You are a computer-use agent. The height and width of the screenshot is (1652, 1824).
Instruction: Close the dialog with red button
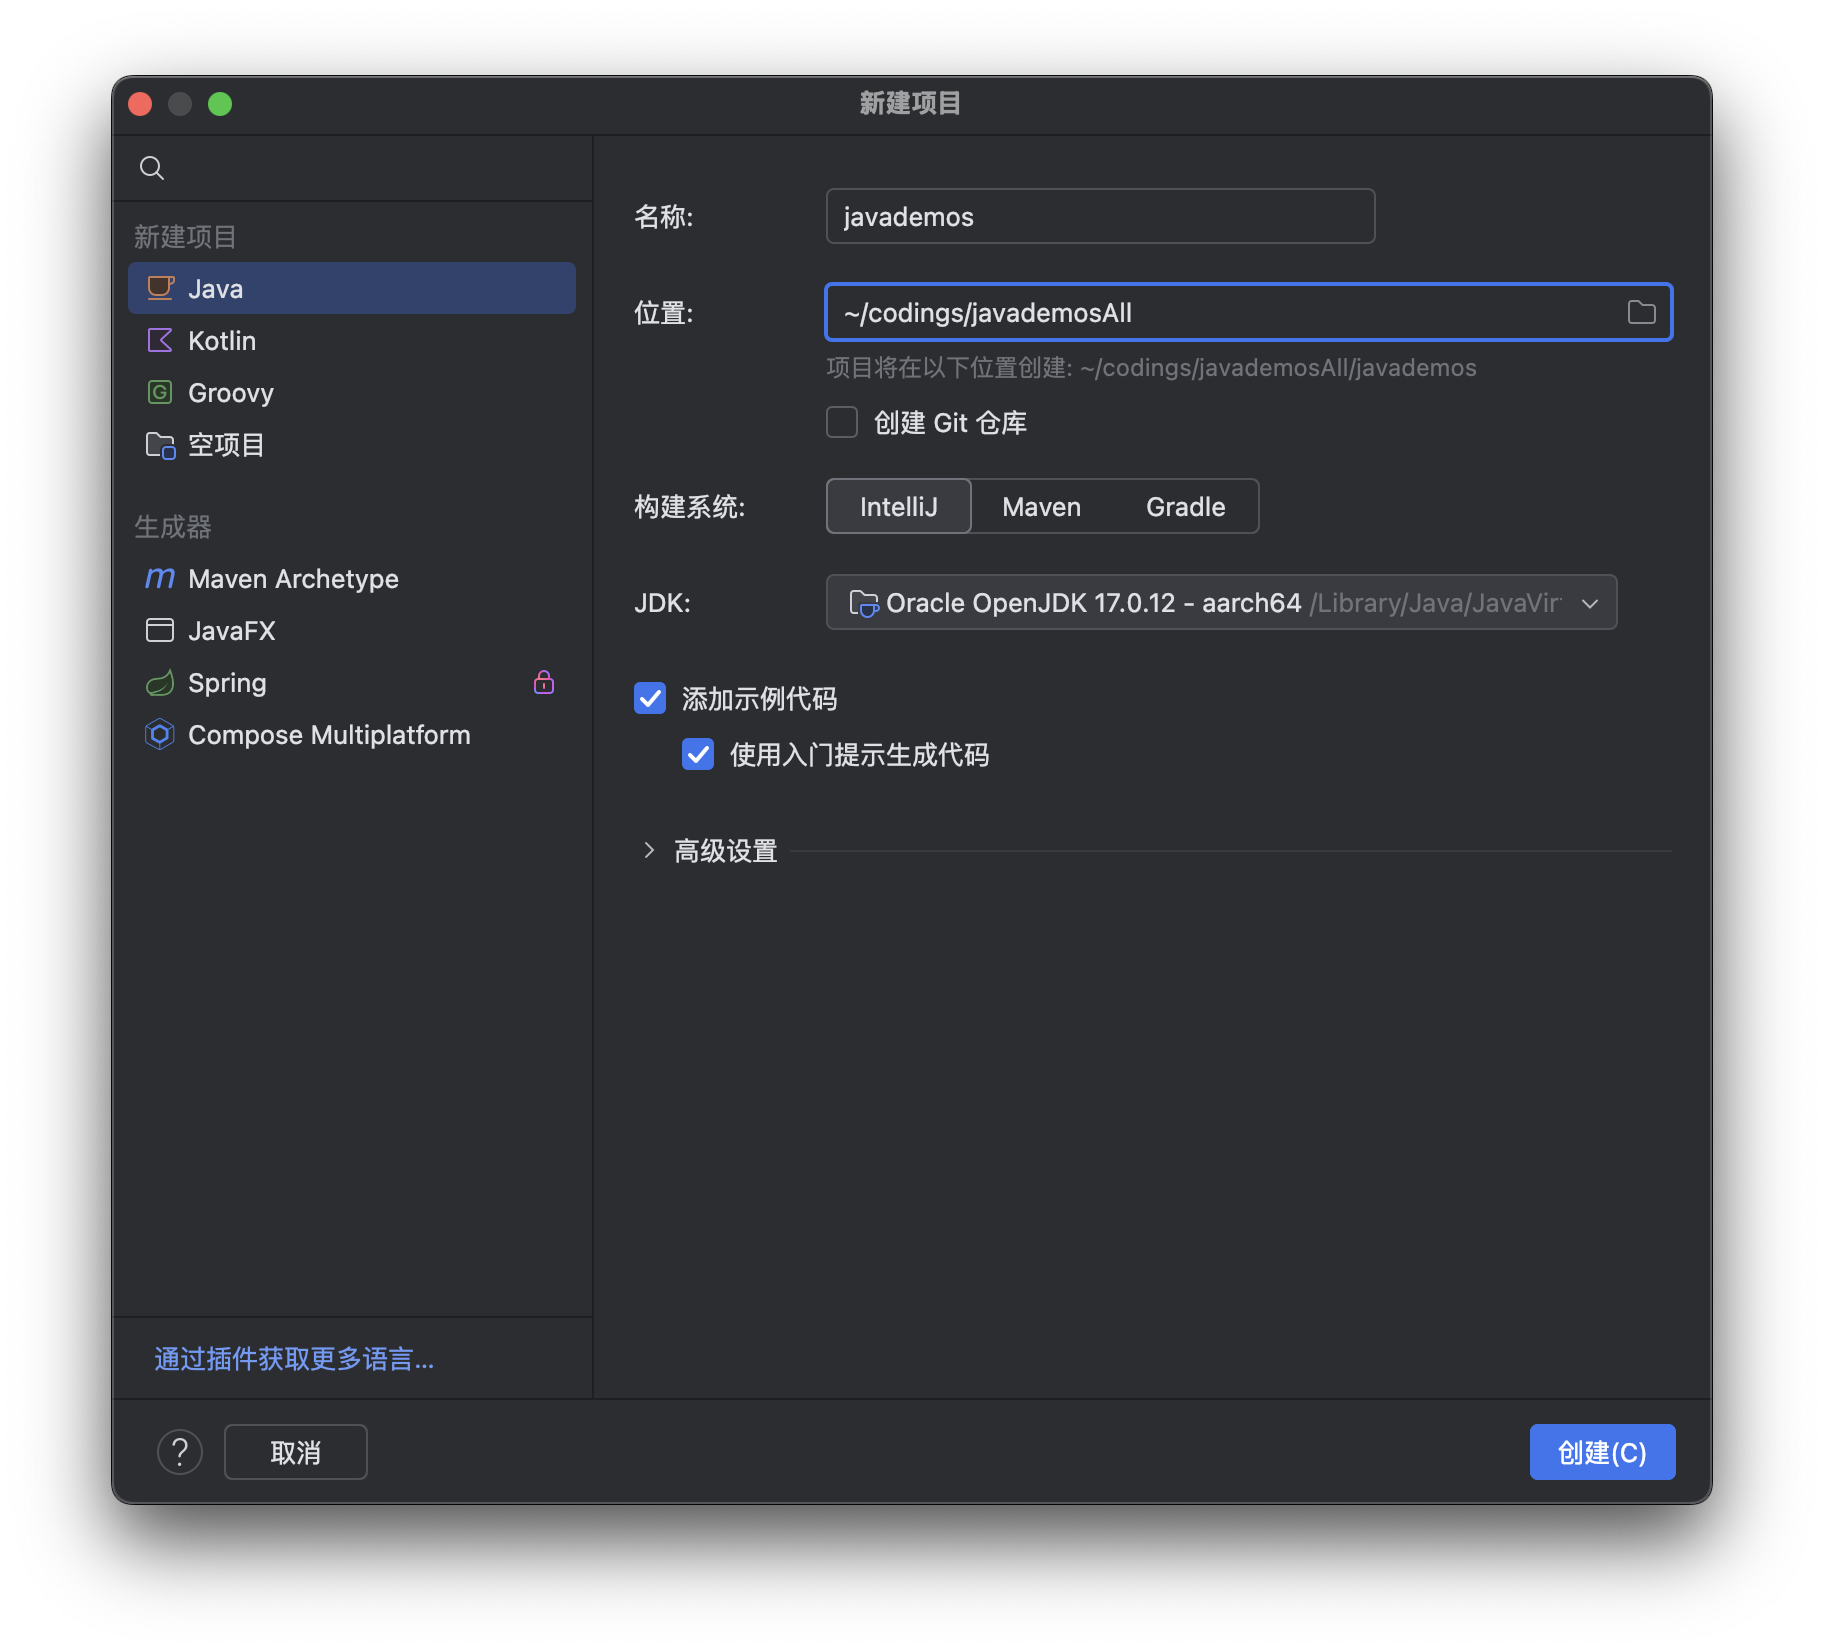[140, 104]
